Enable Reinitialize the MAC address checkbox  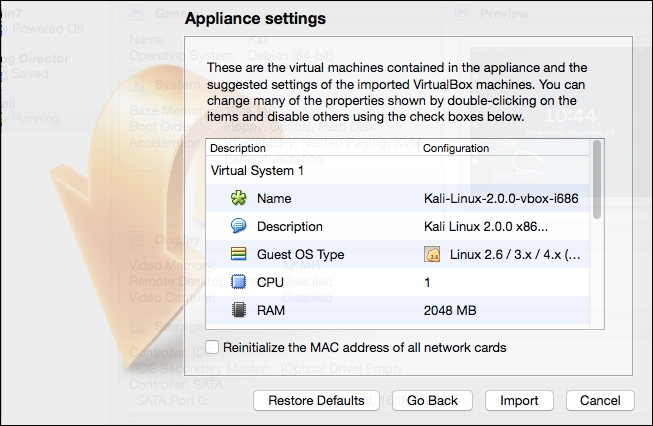point(212,346)
